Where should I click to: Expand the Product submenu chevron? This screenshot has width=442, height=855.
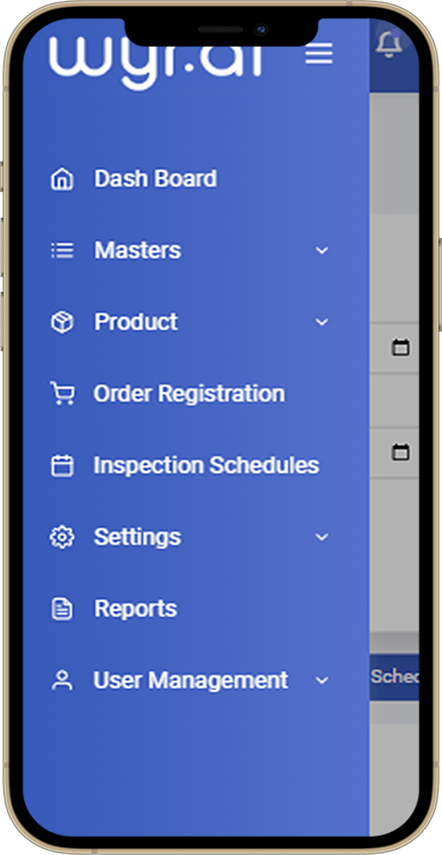[x=322, y=322]
